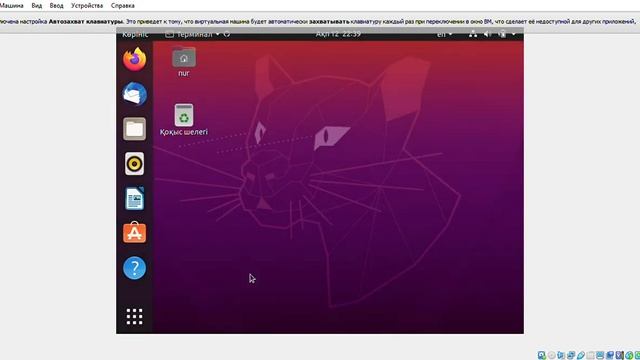Expand the Терминал app menu arrow
This screenshot has height=360, width=640.
[x=218, y=34]
